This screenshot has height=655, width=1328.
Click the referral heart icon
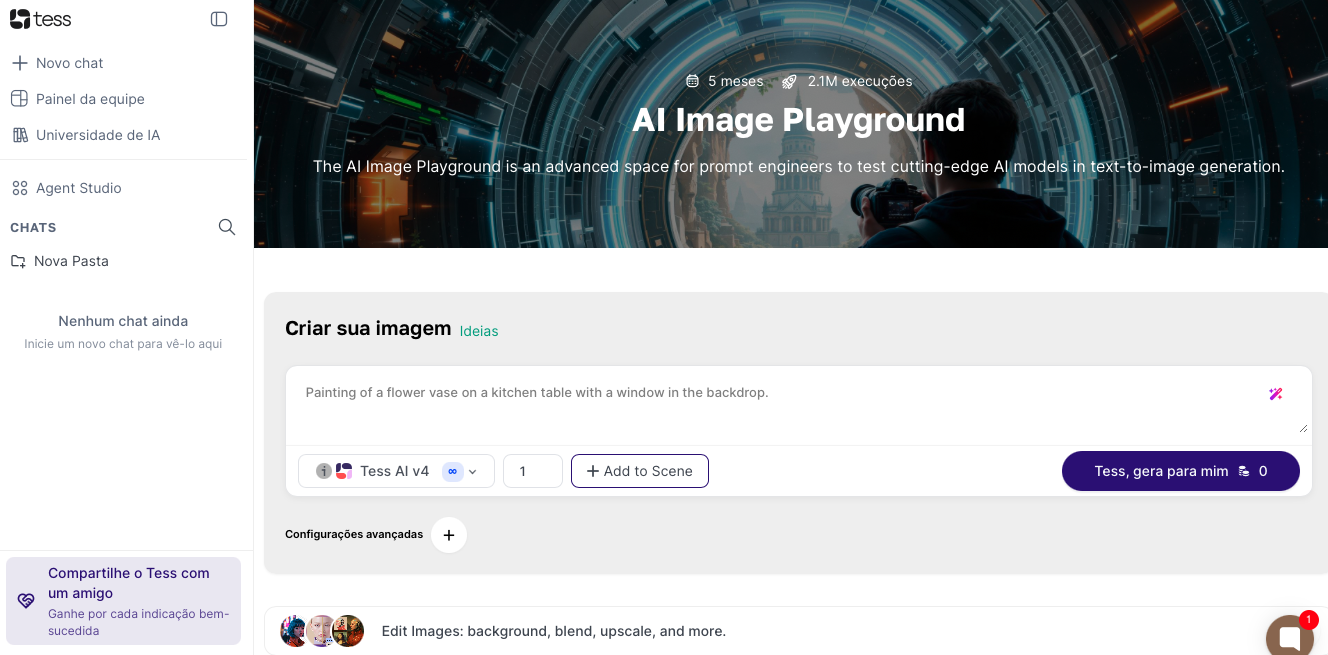[26, 601]
